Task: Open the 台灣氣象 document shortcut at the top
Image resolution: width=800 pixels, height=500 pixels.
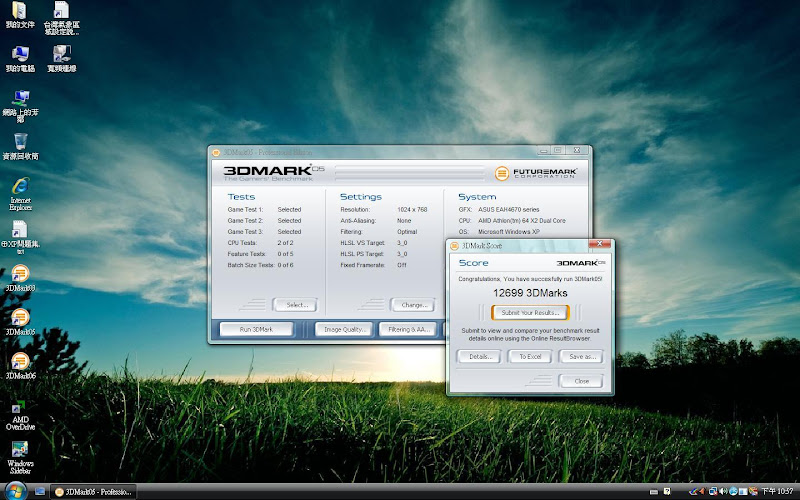Action: click(62, 18)
